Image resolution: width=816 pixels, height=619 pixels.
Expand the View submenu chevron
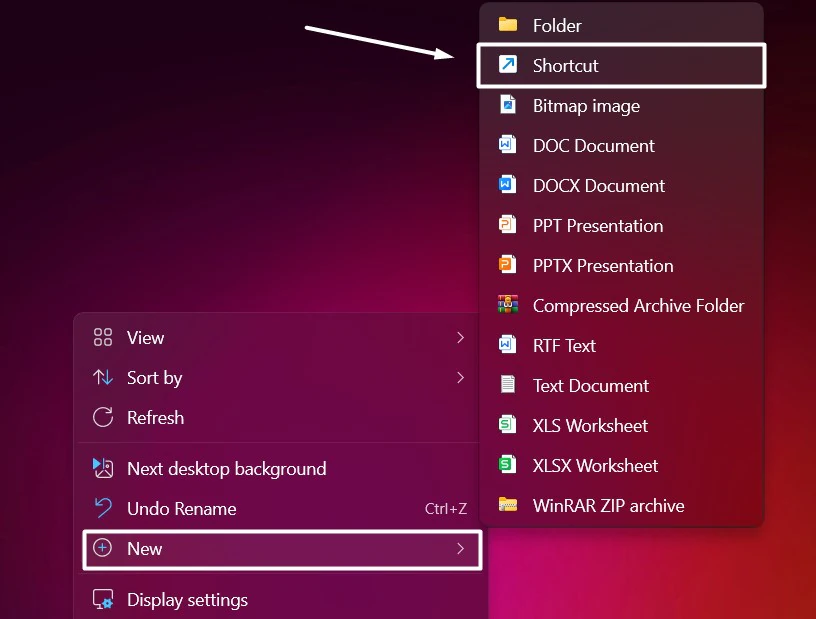point(460,337)
